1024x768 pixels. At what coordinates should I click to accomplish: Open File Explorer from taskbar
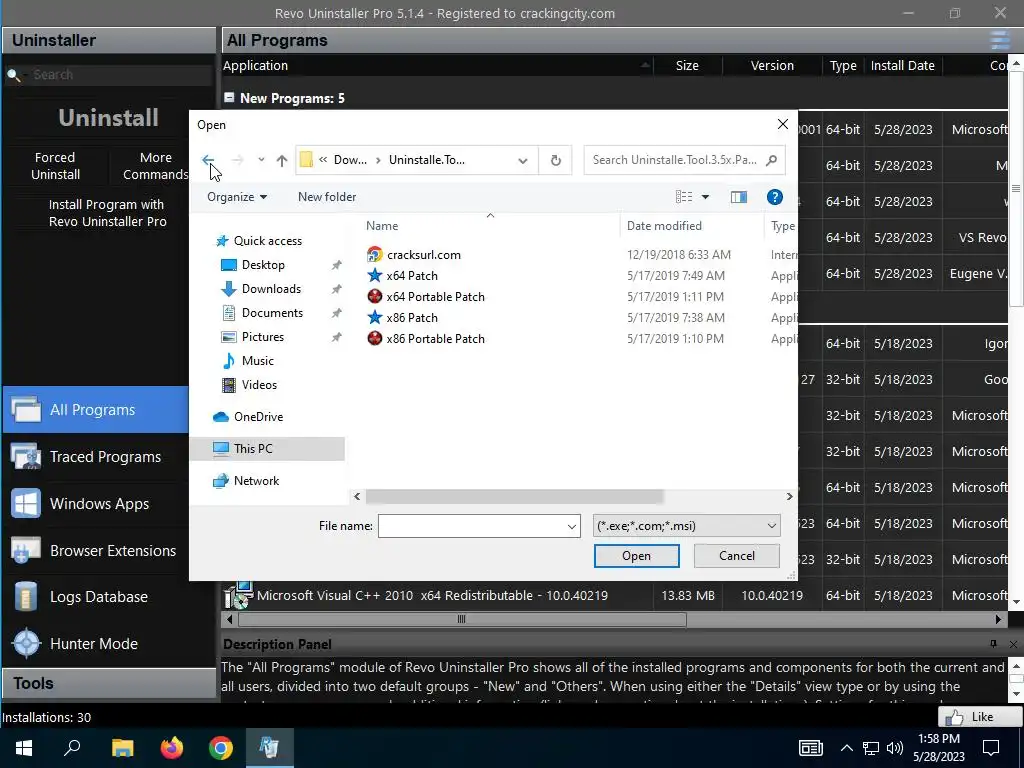click(122, 748)
